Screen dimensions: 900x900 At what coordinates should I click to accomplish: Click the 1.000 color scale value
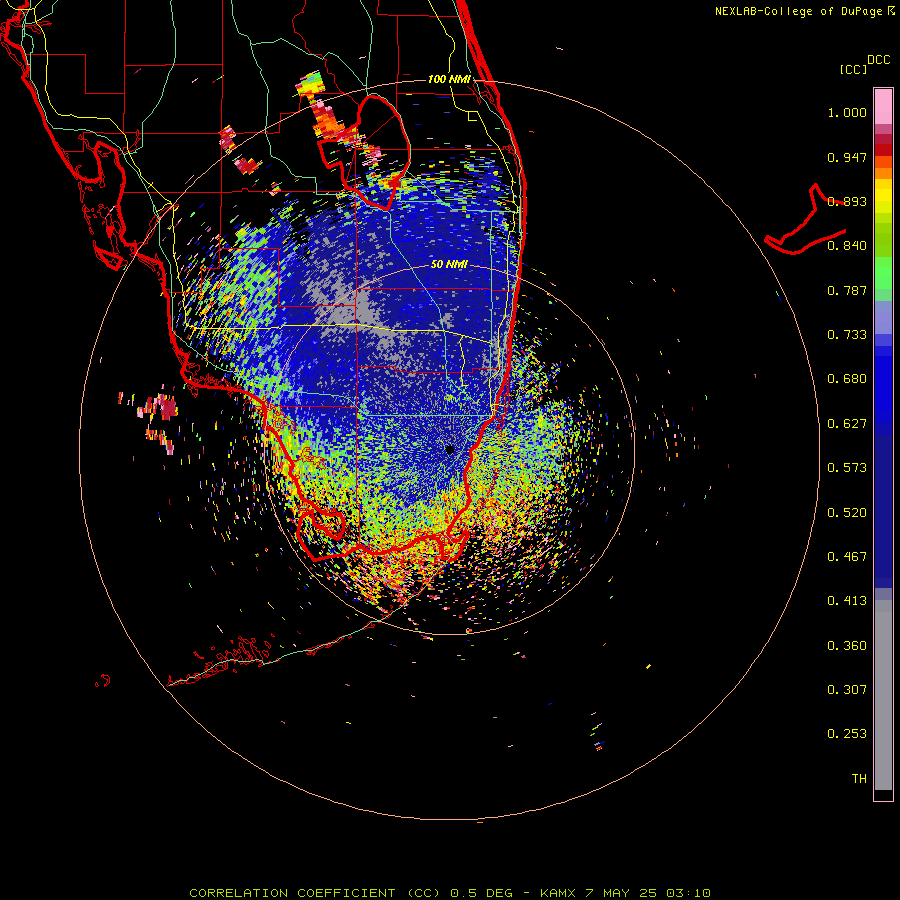click(x=847, y=112)
